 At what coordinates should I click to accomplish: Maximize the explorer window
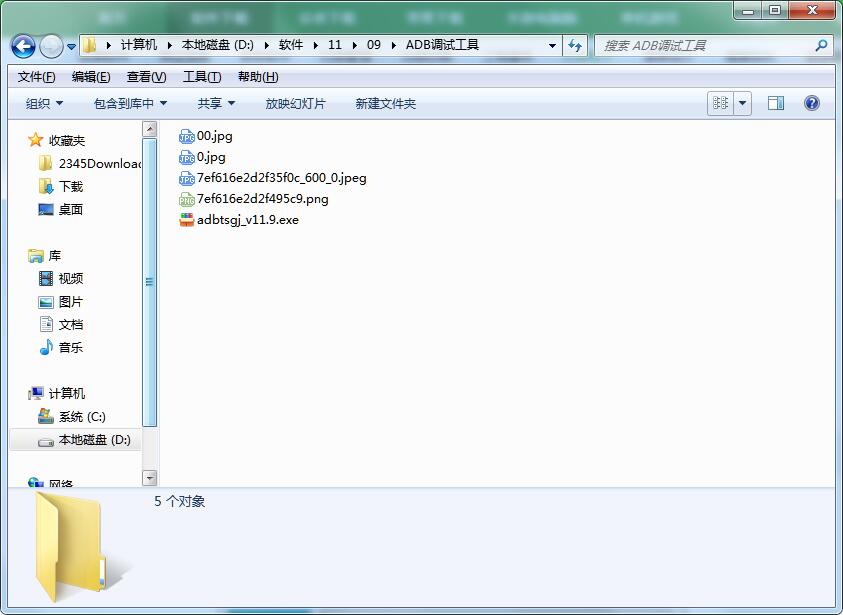(x=775, y=10)
